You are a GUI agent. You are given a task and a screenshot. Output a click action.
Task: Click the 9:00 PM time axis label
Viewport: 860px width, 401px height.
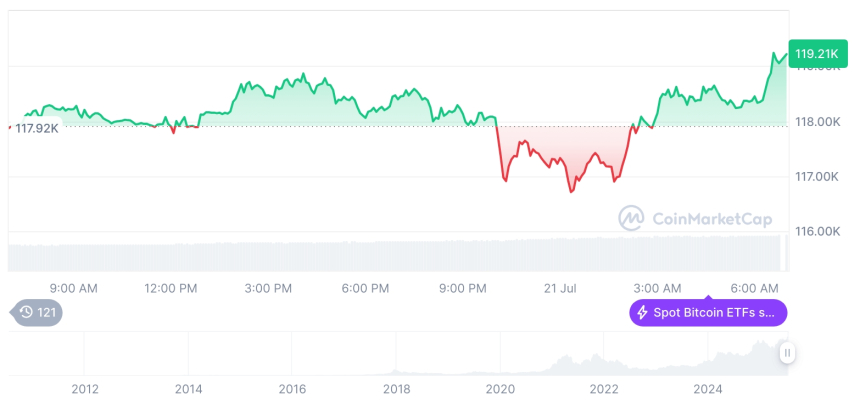click(x=463, y=288)
